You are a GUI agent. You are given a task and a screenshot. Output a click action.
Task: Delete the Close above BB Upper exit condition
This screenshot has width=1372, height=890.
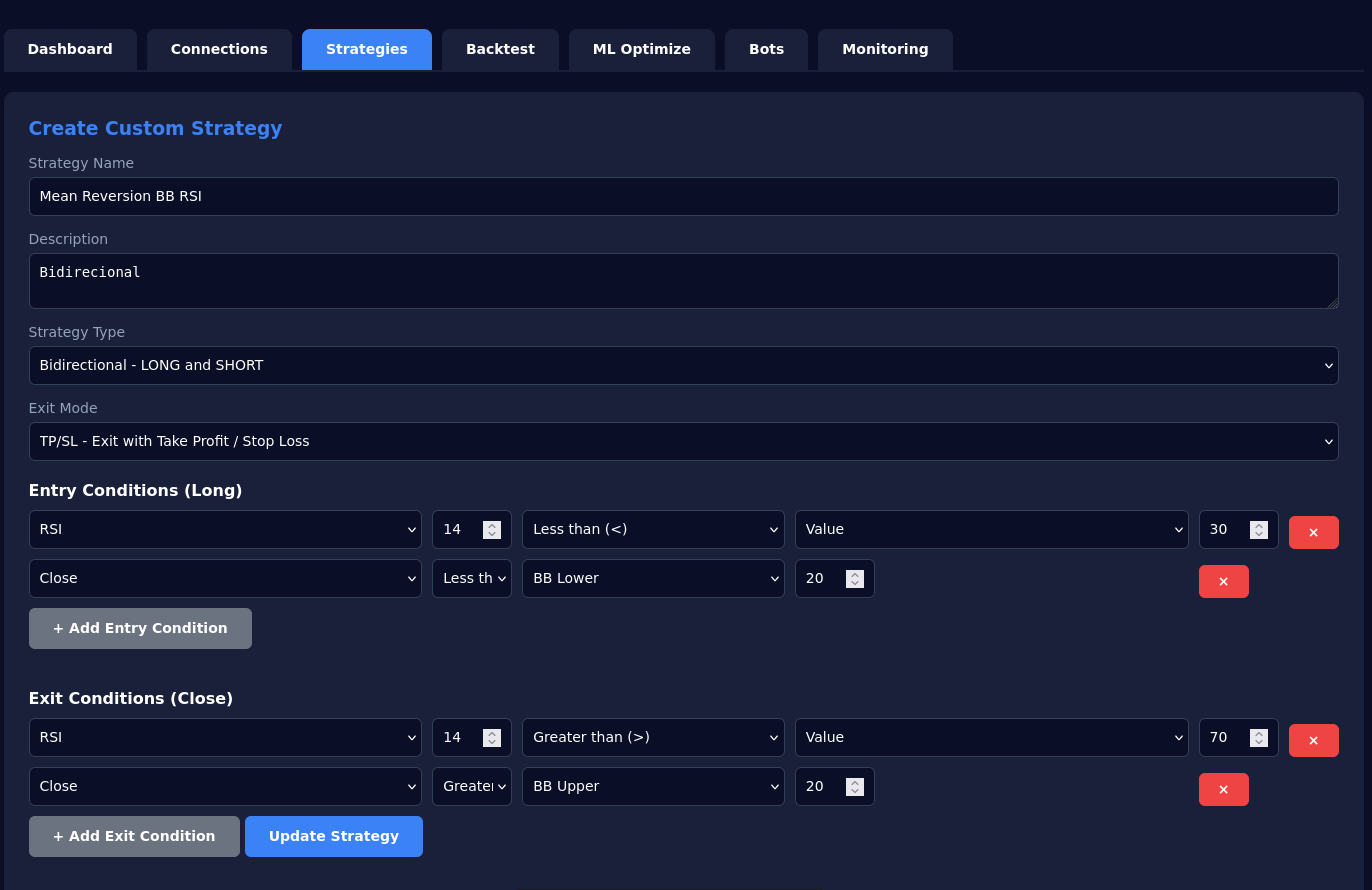coord(1223,789)
